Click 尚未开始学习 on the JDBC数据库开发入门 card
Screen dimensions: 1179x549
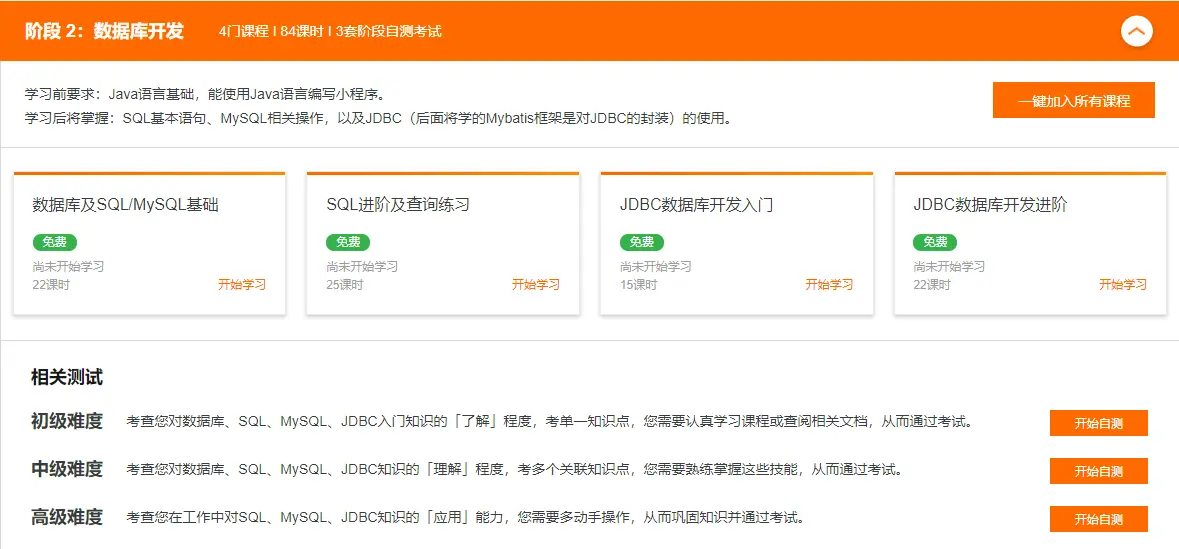(x=656, y=267)
